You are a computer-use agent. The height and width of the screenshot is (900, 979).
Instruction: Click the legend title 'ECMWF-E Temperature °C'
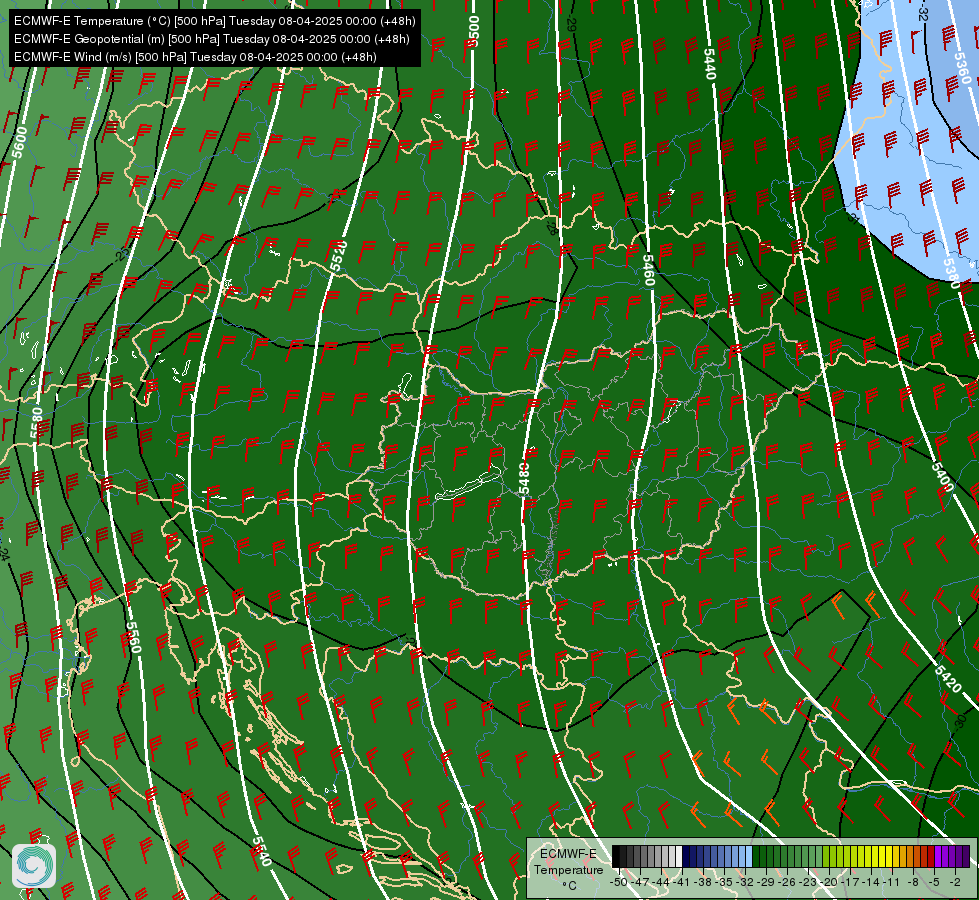569,870
